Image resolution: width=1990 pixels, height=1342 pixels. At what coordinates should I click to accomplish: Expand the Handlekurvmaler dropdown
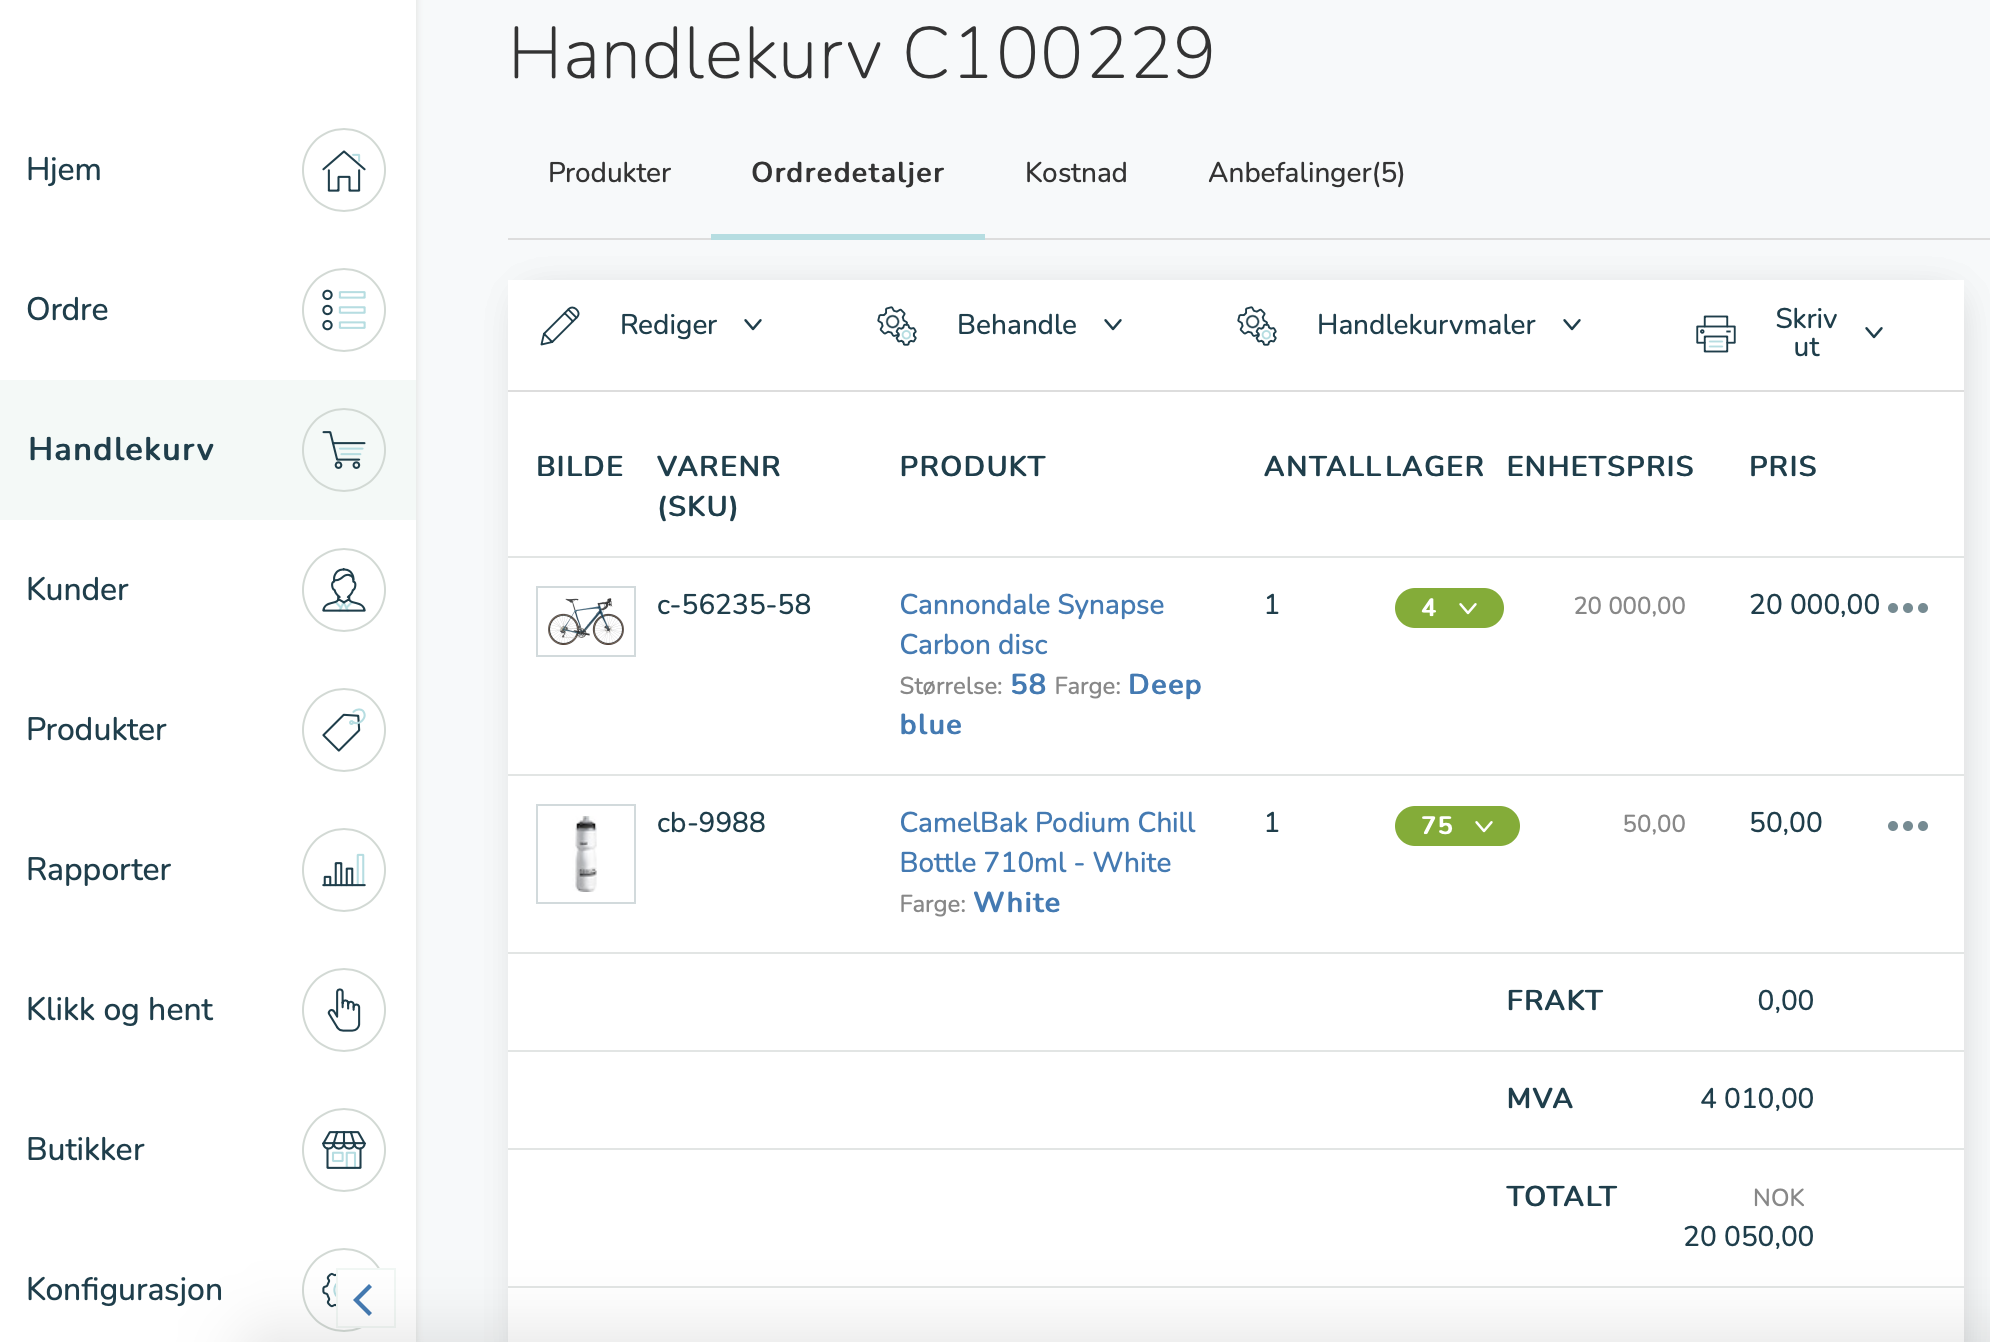1572,325
